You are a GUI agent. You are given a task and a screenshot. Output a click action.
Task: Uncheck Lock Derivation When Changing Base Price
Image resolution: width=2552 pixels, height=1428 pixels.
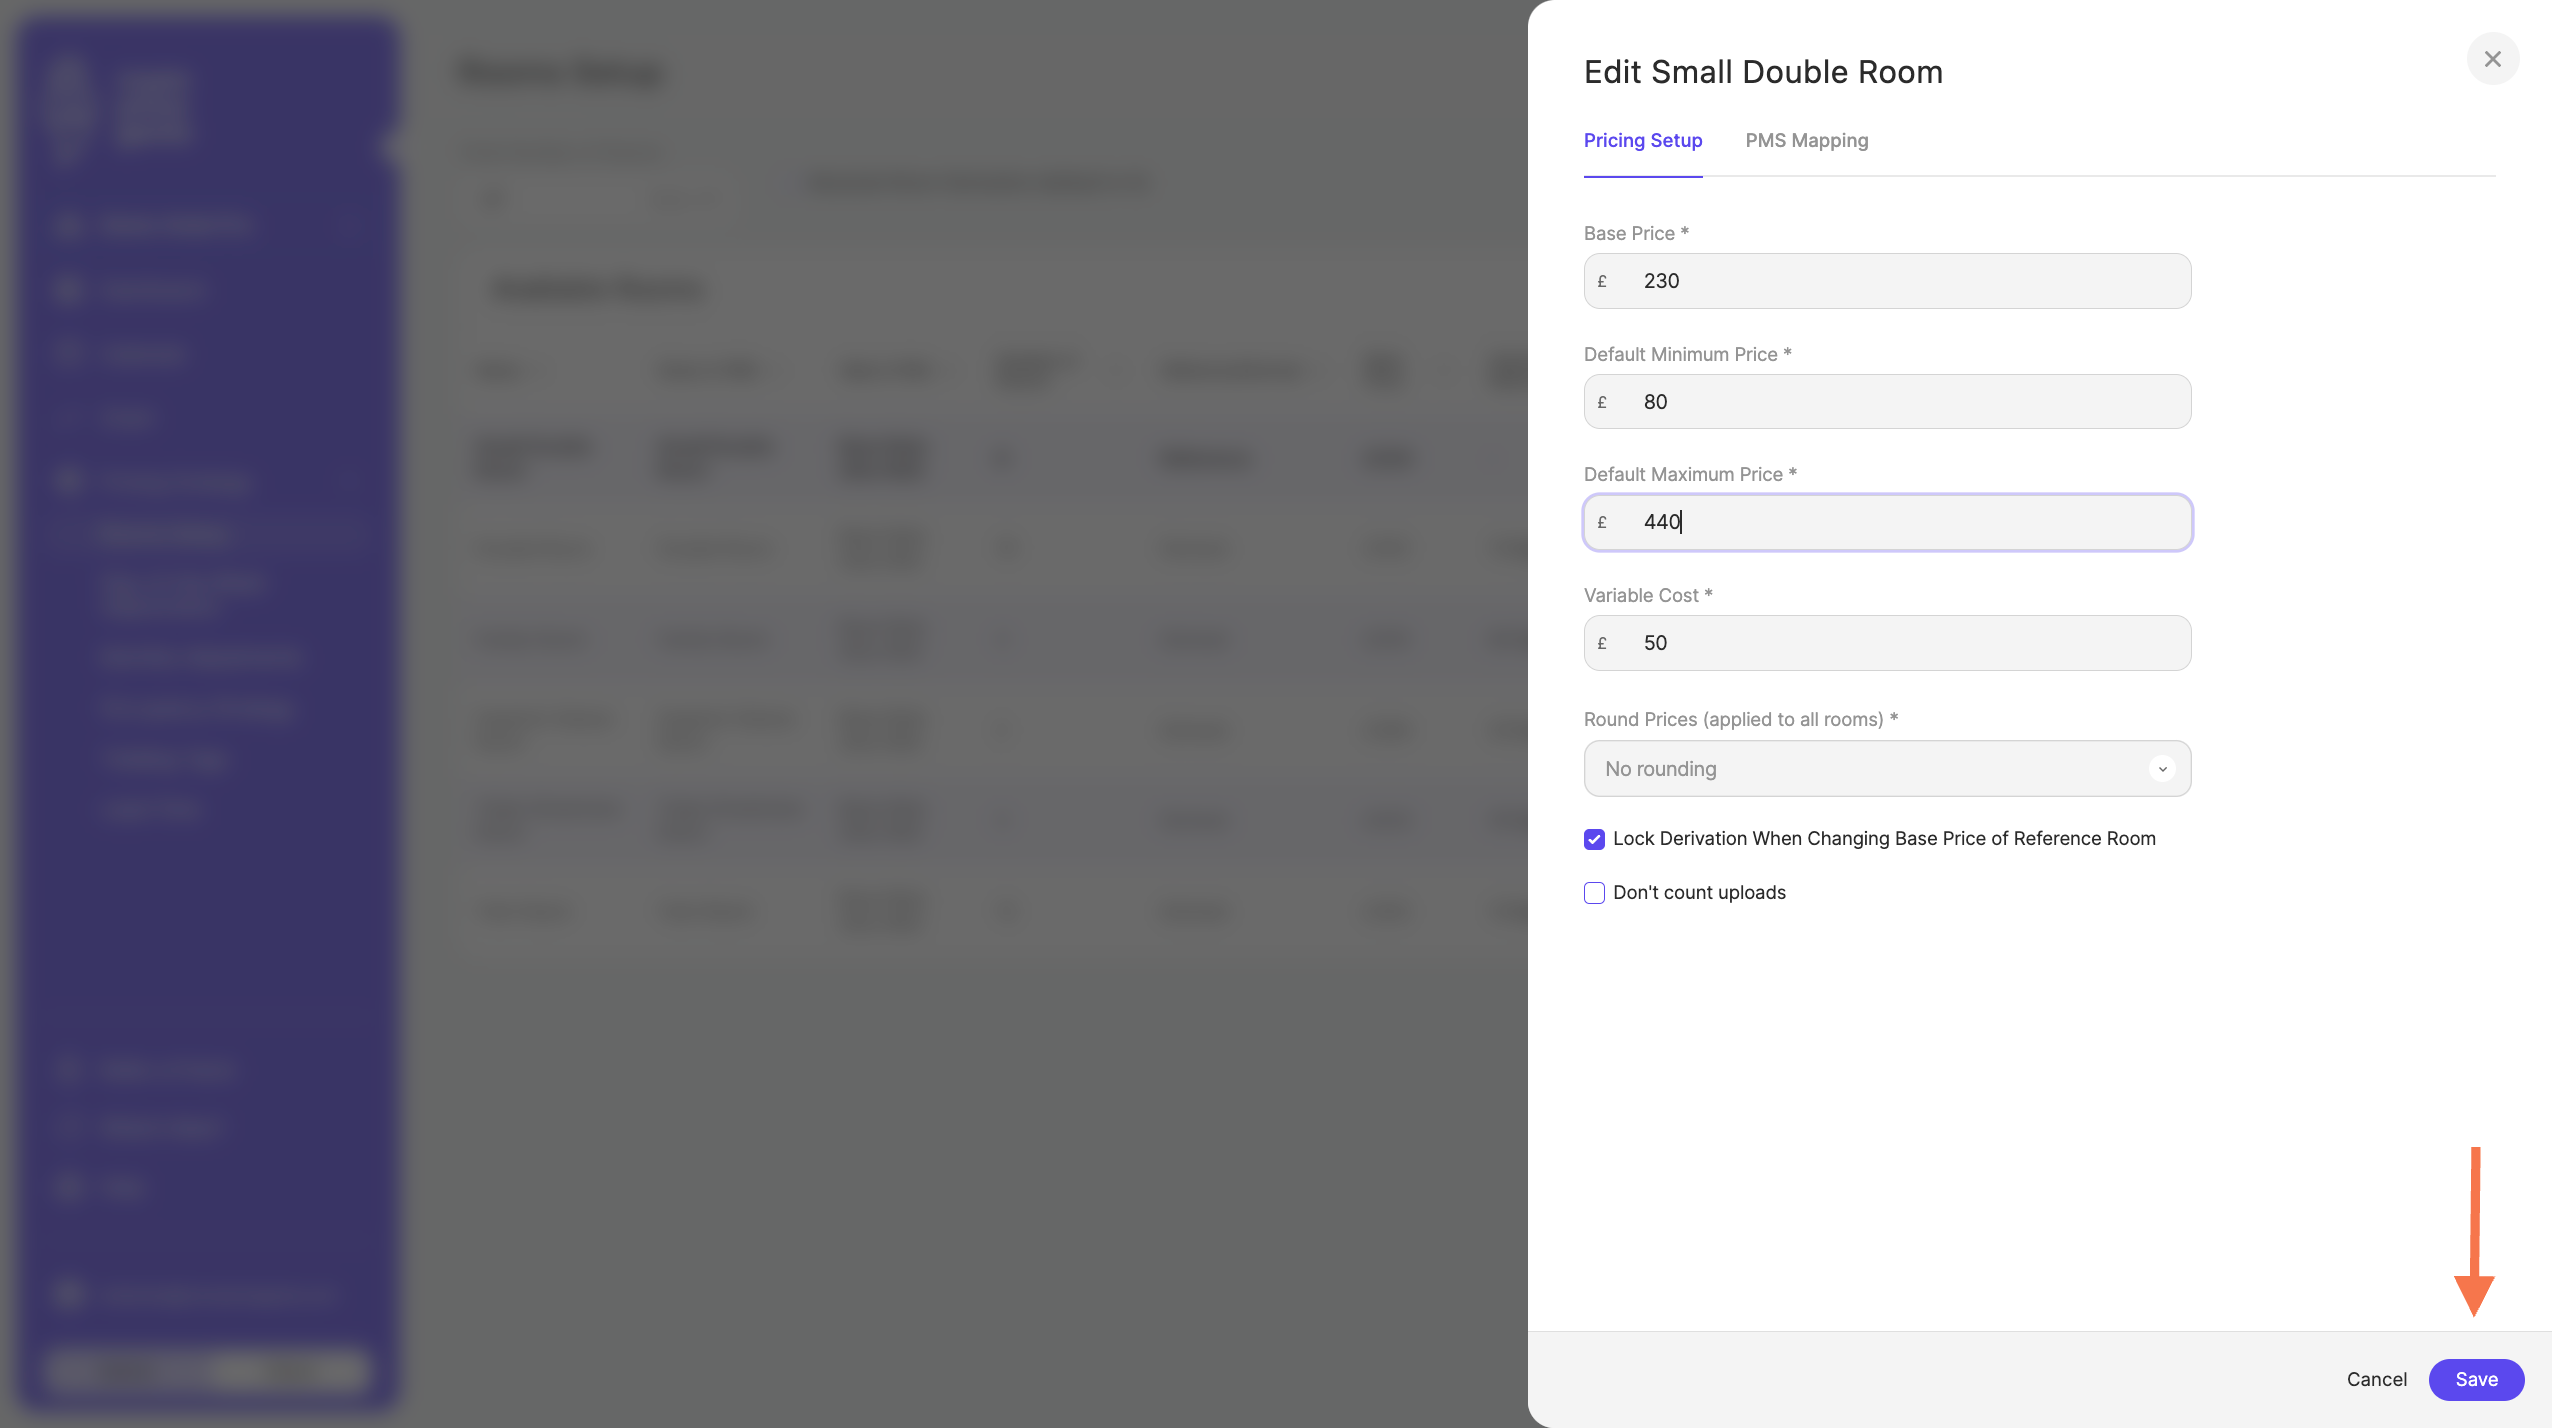[1594, 839]
